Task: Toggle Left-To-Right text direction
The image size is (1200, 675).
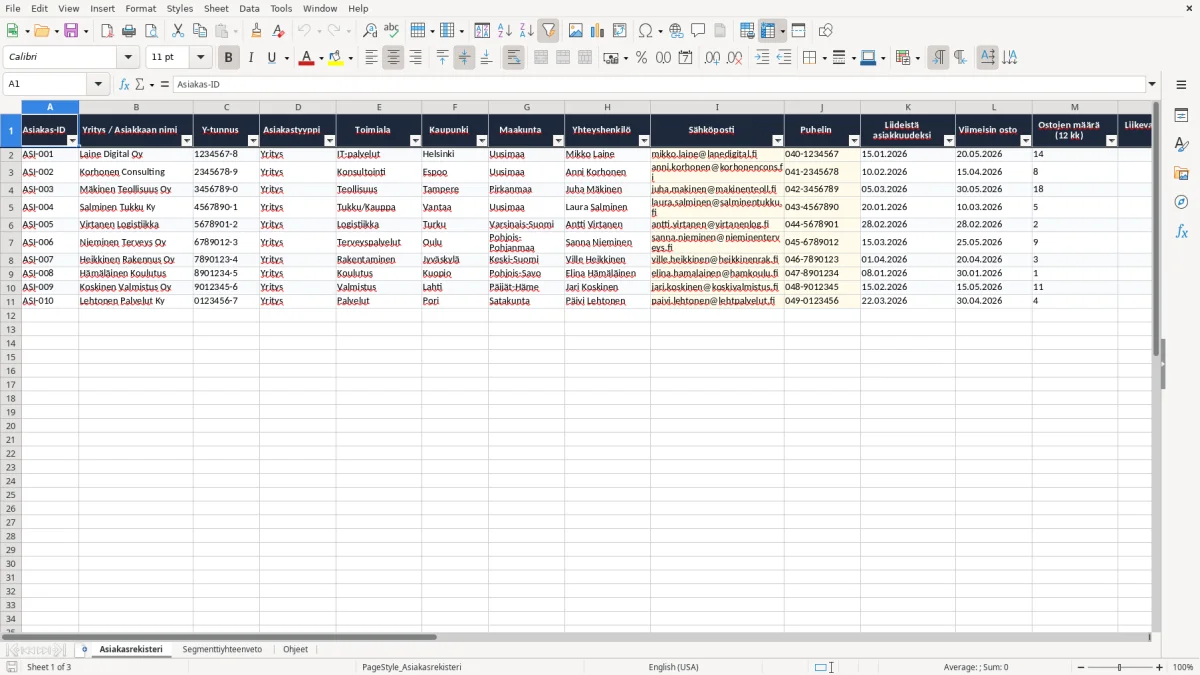Action: [938, 58]
